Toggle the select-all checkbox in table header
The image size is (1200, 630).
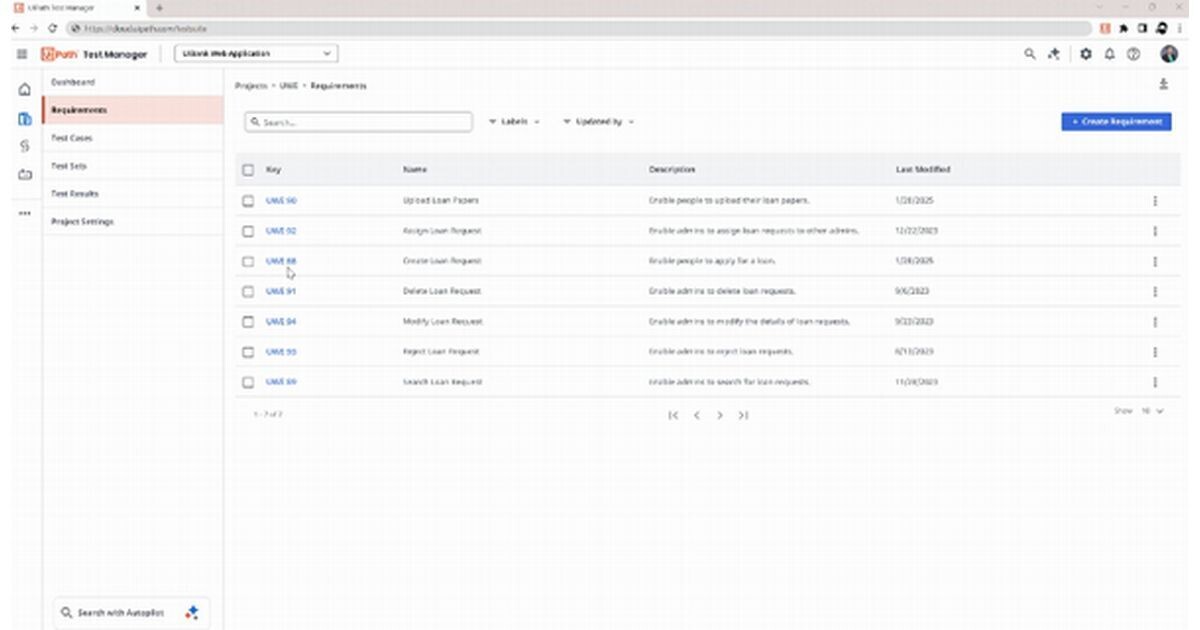click(x=248, y=170)
